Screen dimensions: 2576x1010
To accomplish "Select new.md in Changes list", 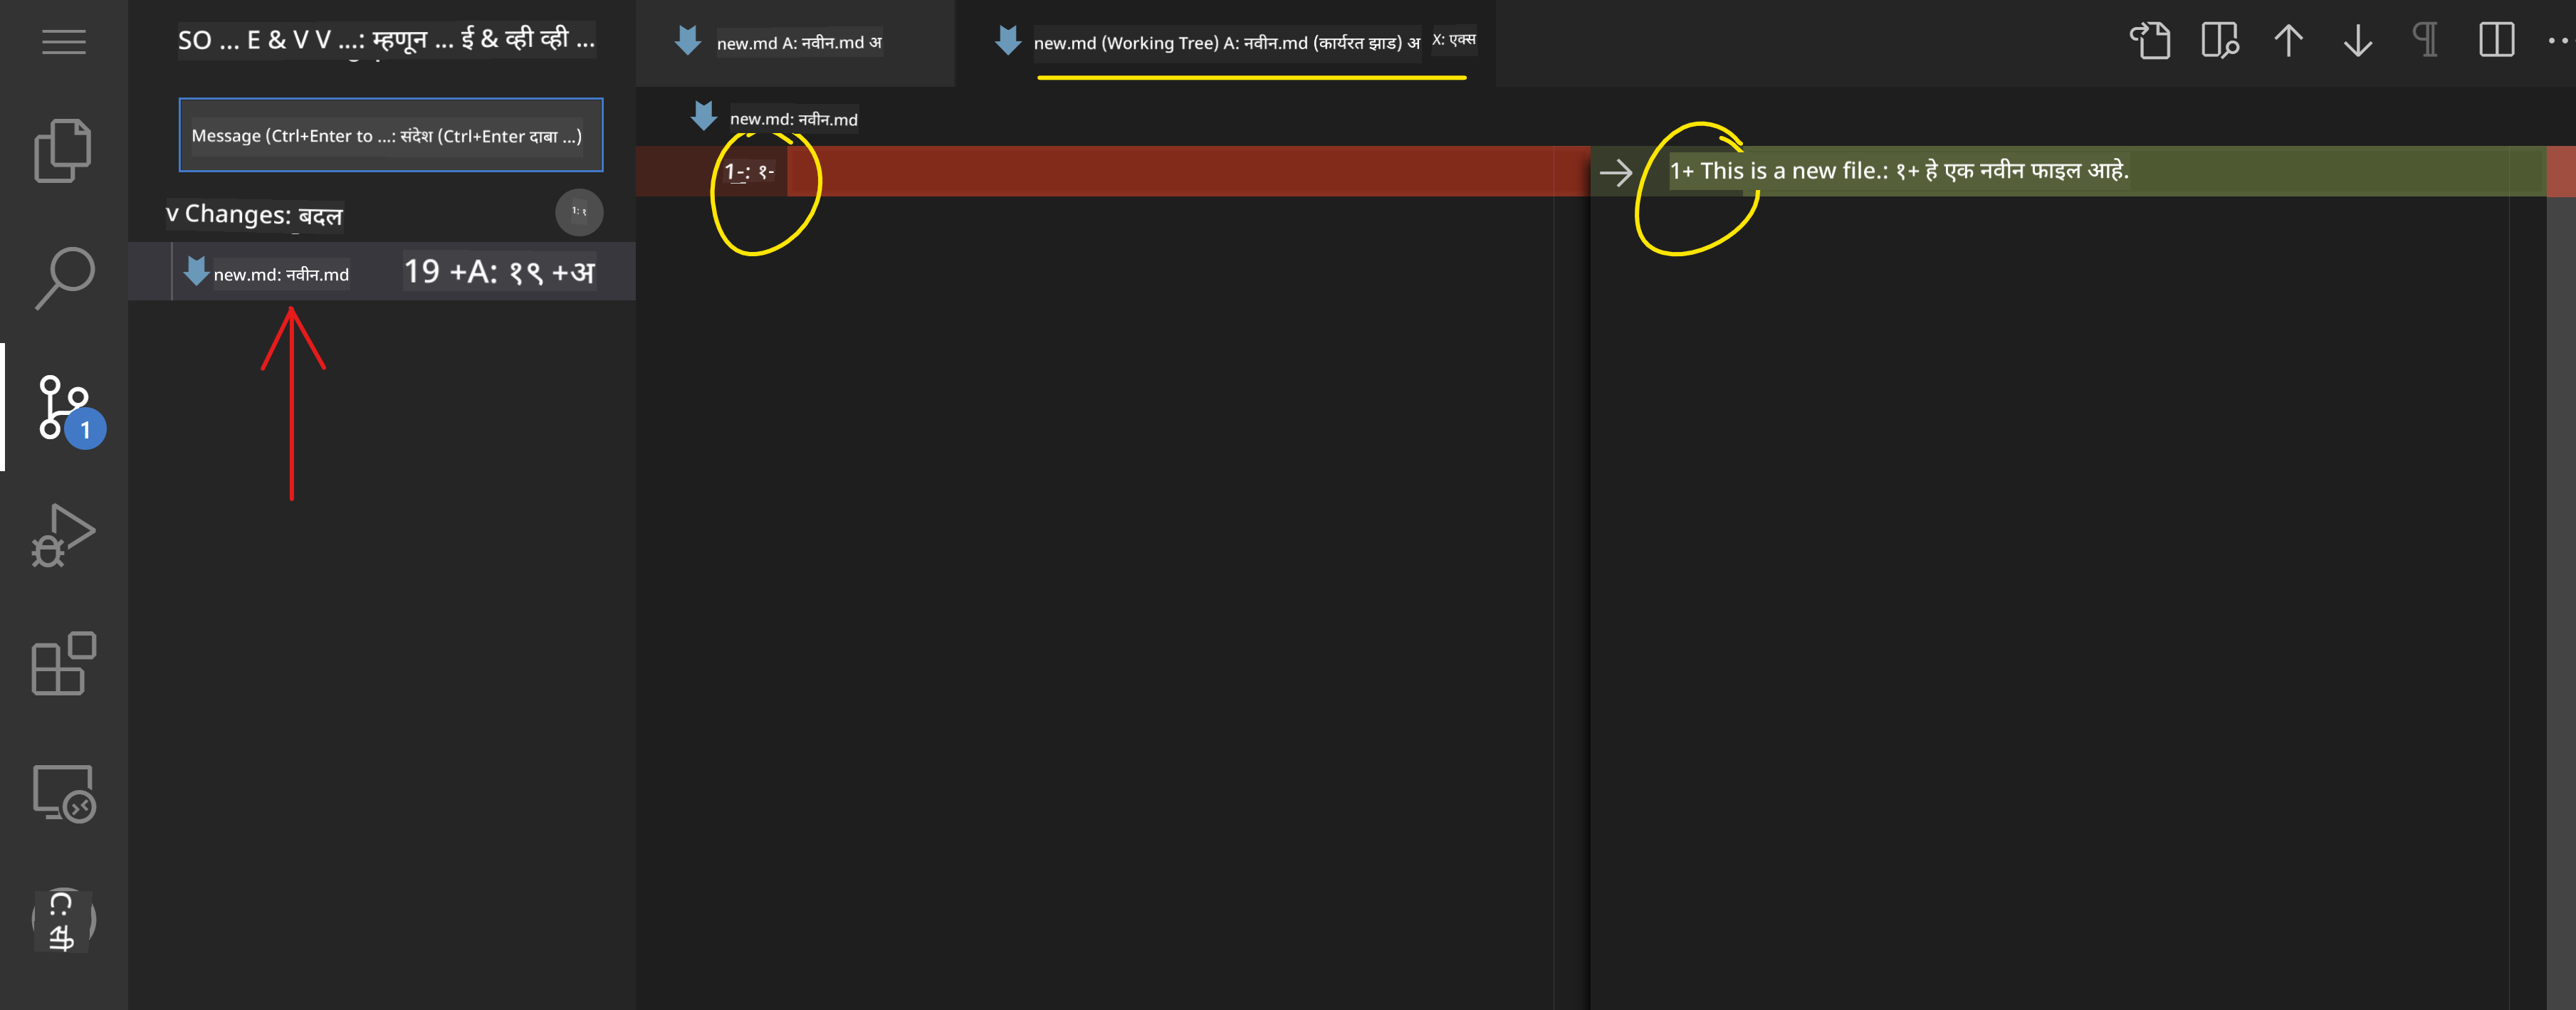I will [281, 274].
